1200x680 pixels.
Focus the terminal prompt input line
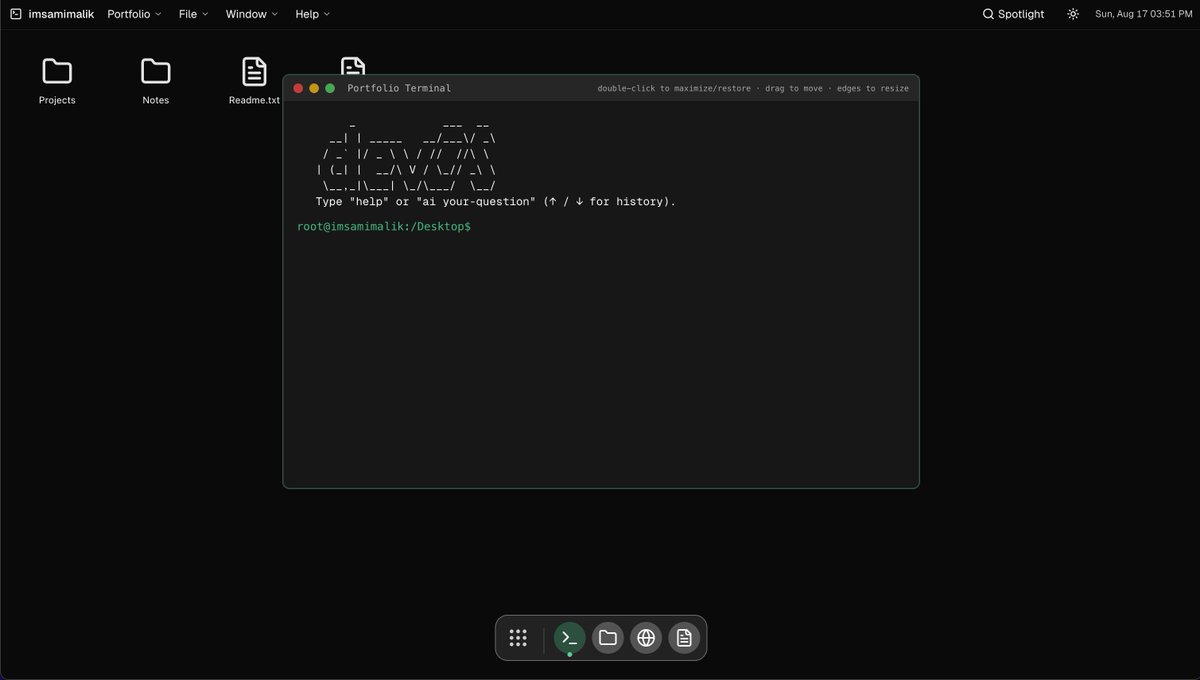coord(601,227)
